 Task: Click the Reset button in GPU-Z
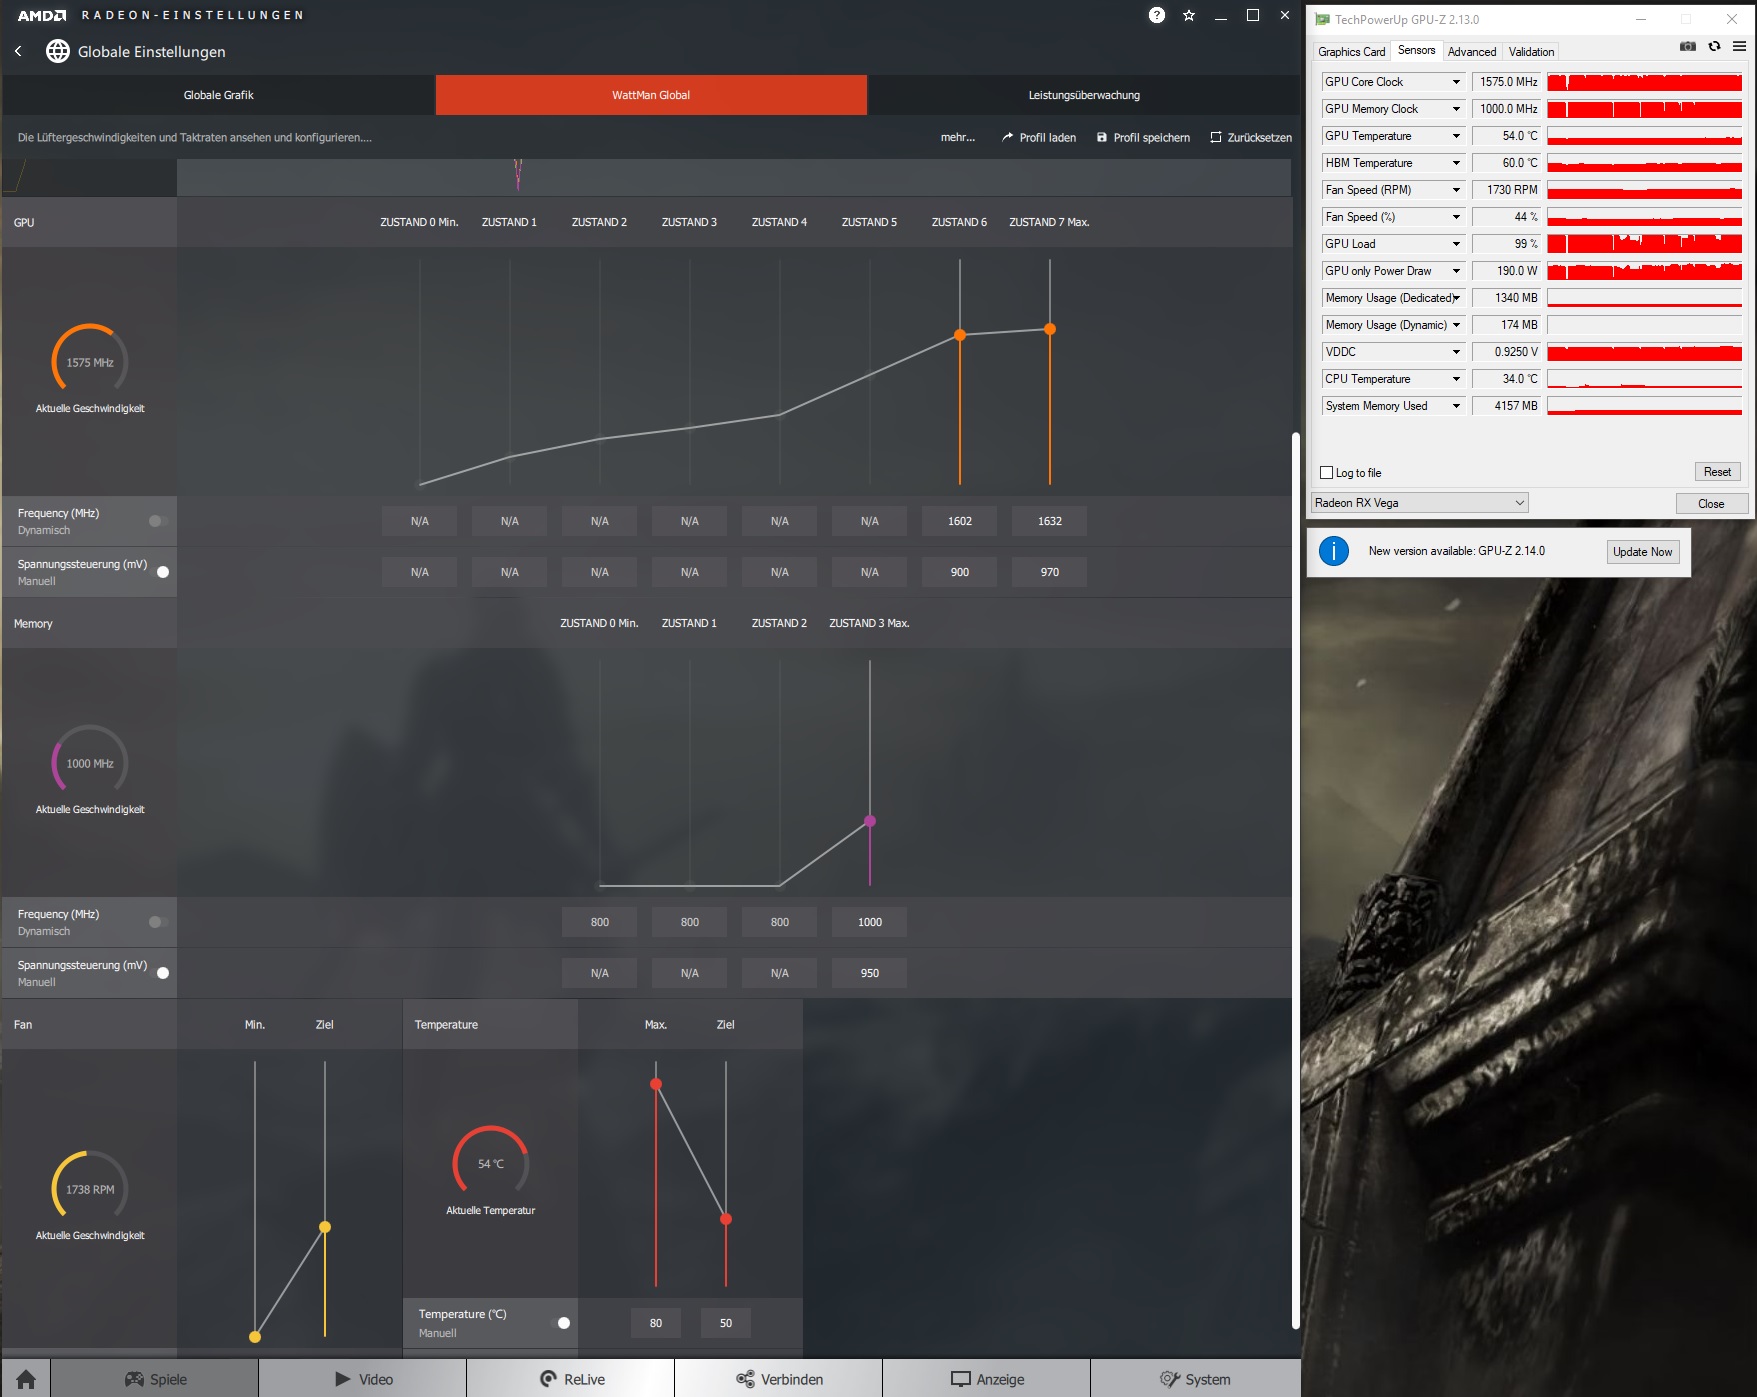(x=1717, y=472)
